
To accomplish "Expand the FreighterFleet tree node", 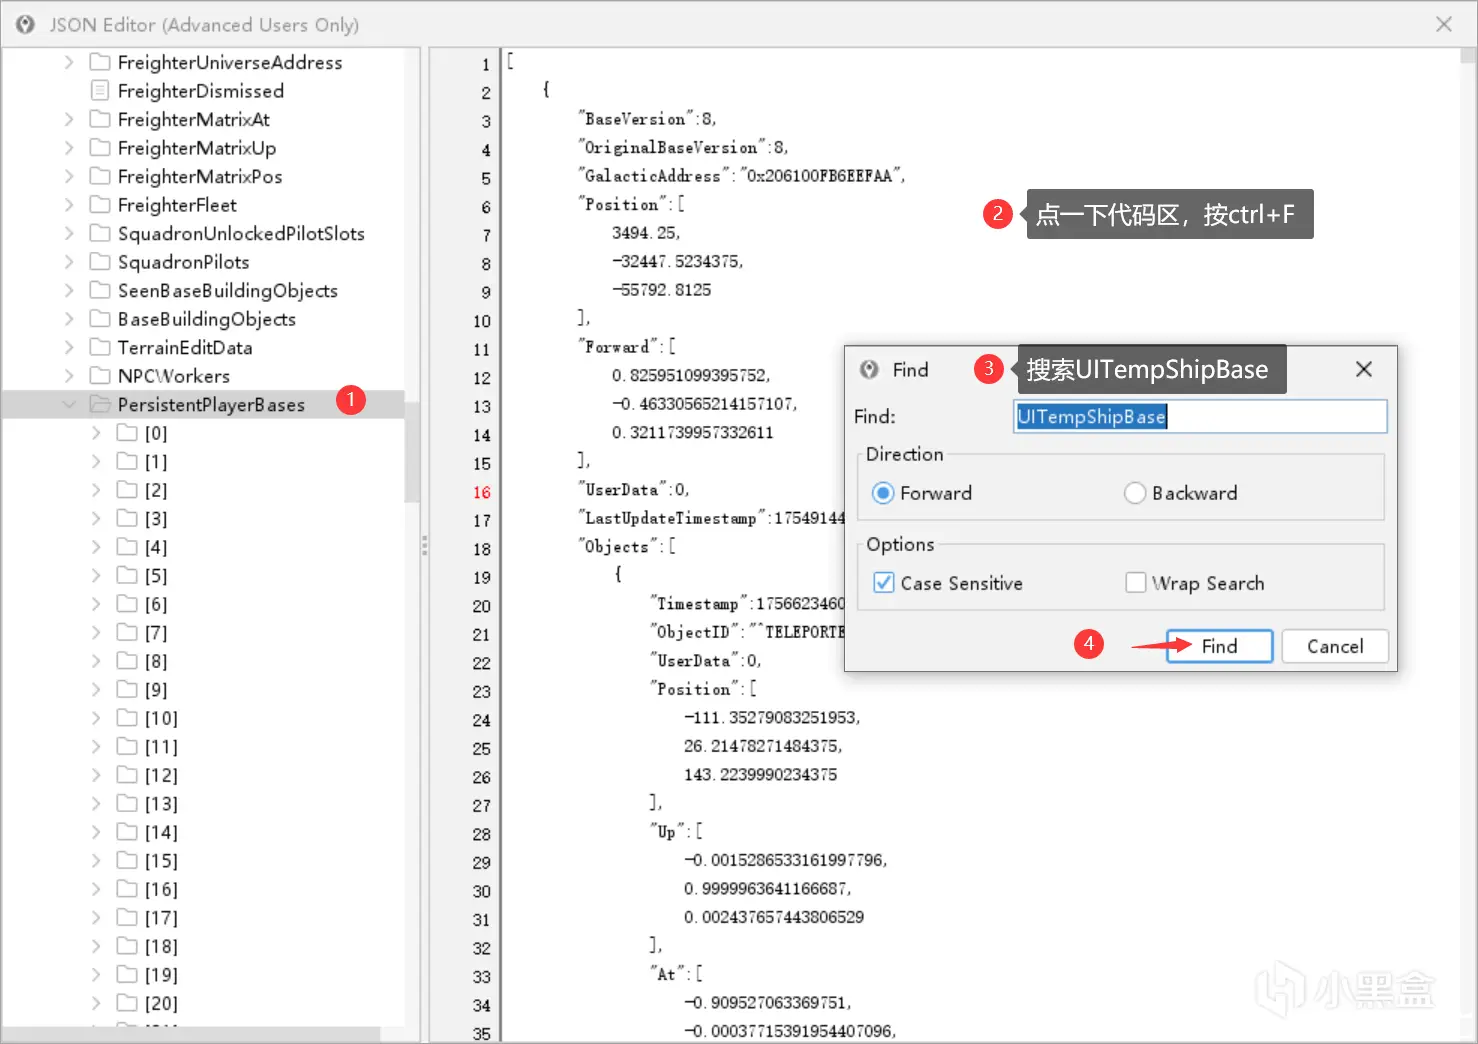I will [x=69, y=205].
